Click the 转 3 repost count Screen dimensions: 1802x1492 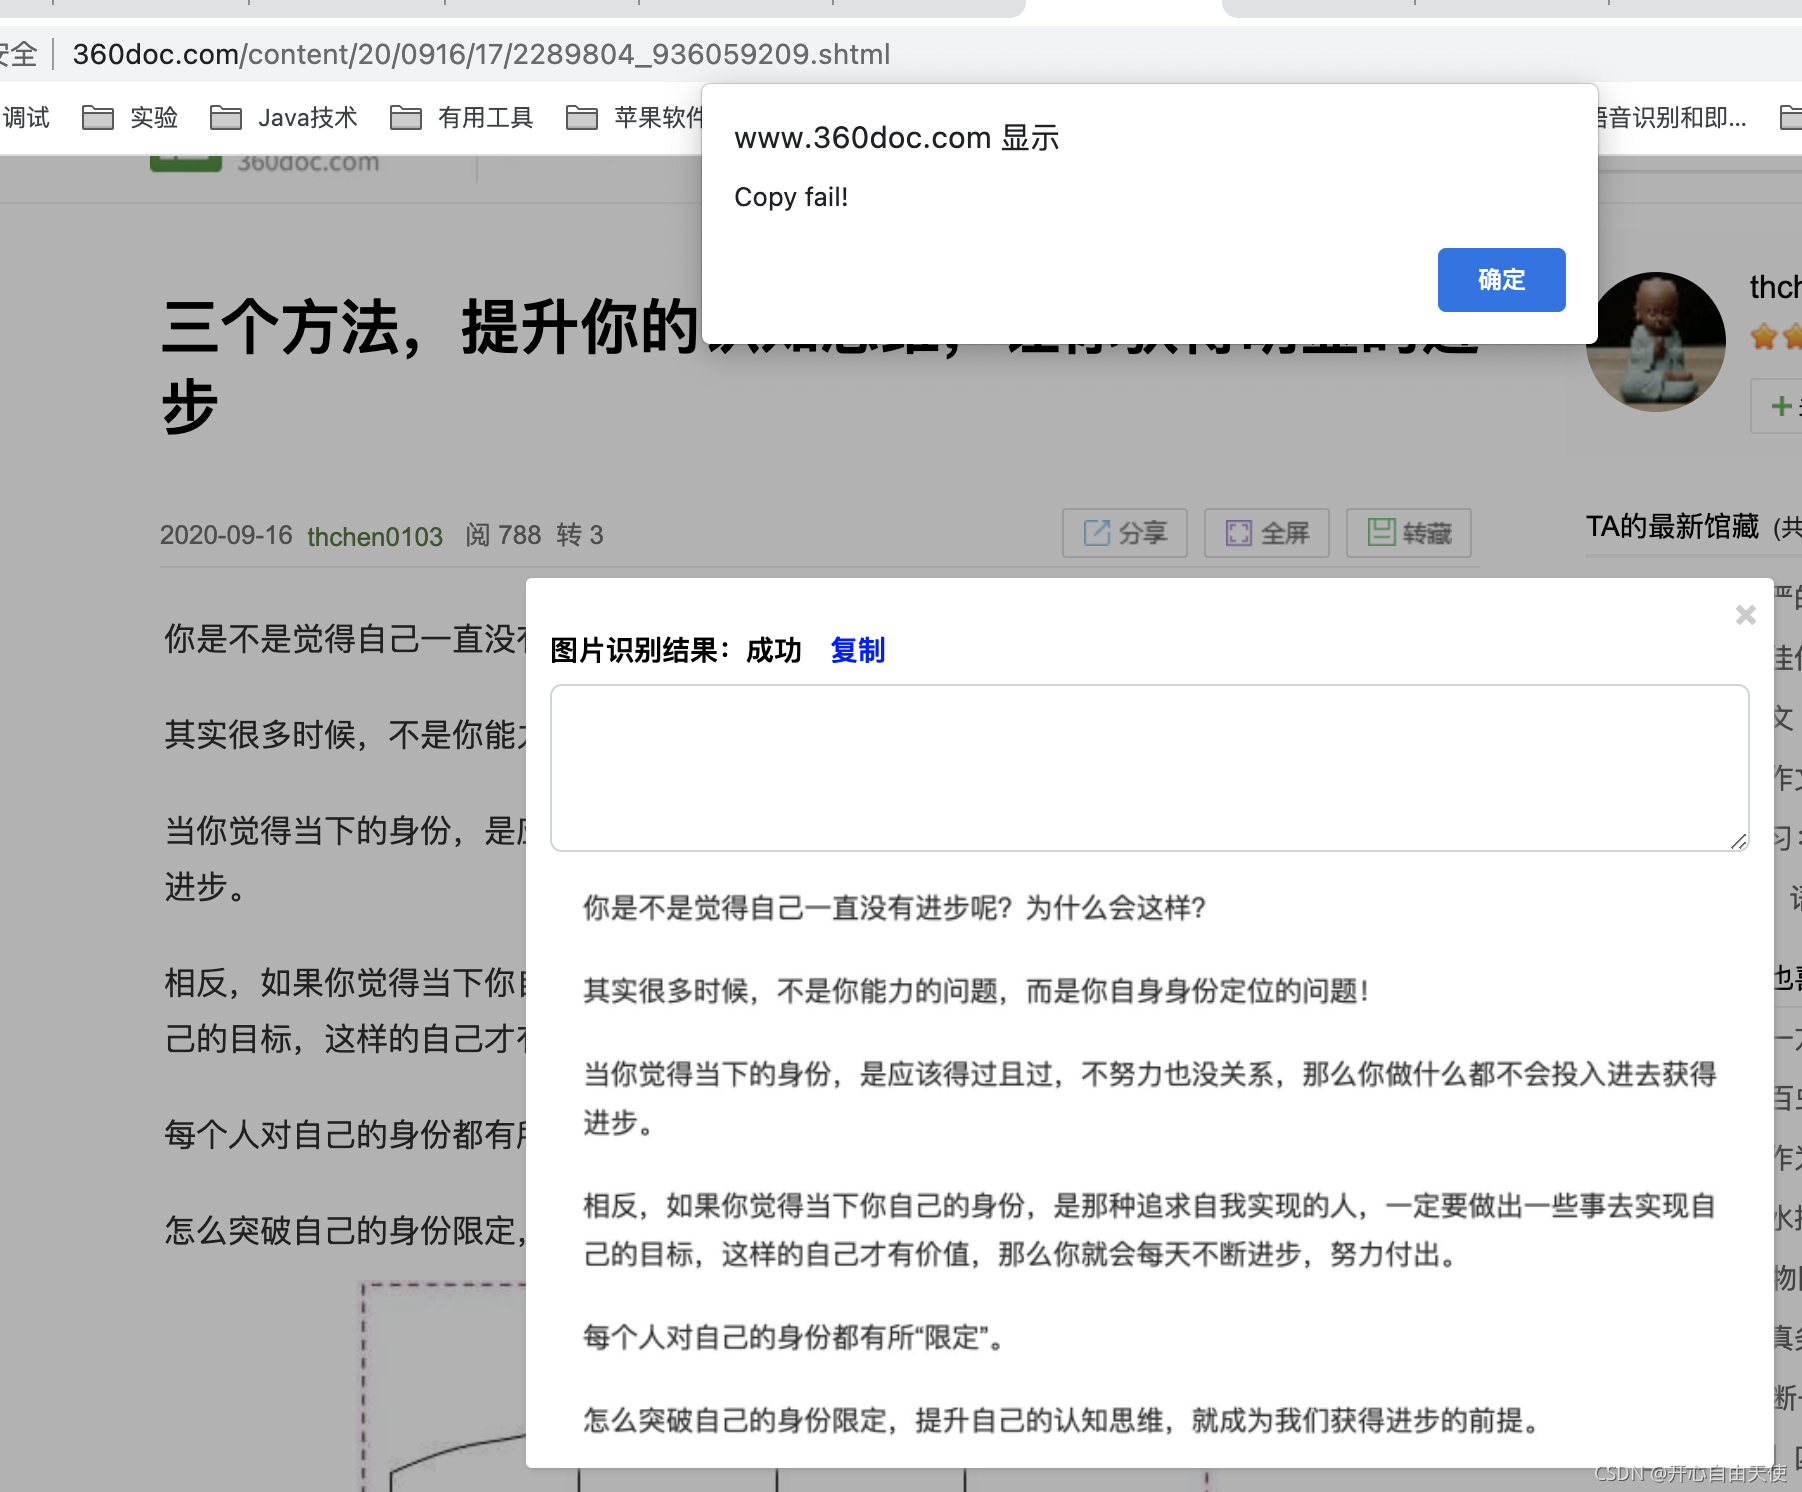[x=580, y=535]
